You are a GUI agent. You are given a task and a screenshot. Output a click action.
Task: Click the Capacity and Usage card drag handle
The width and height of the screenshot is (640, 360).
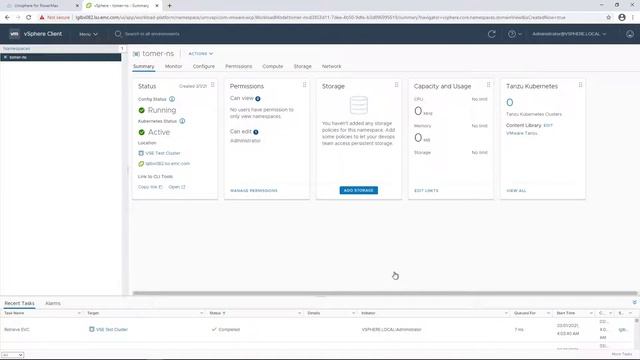[x=489, y=85]
